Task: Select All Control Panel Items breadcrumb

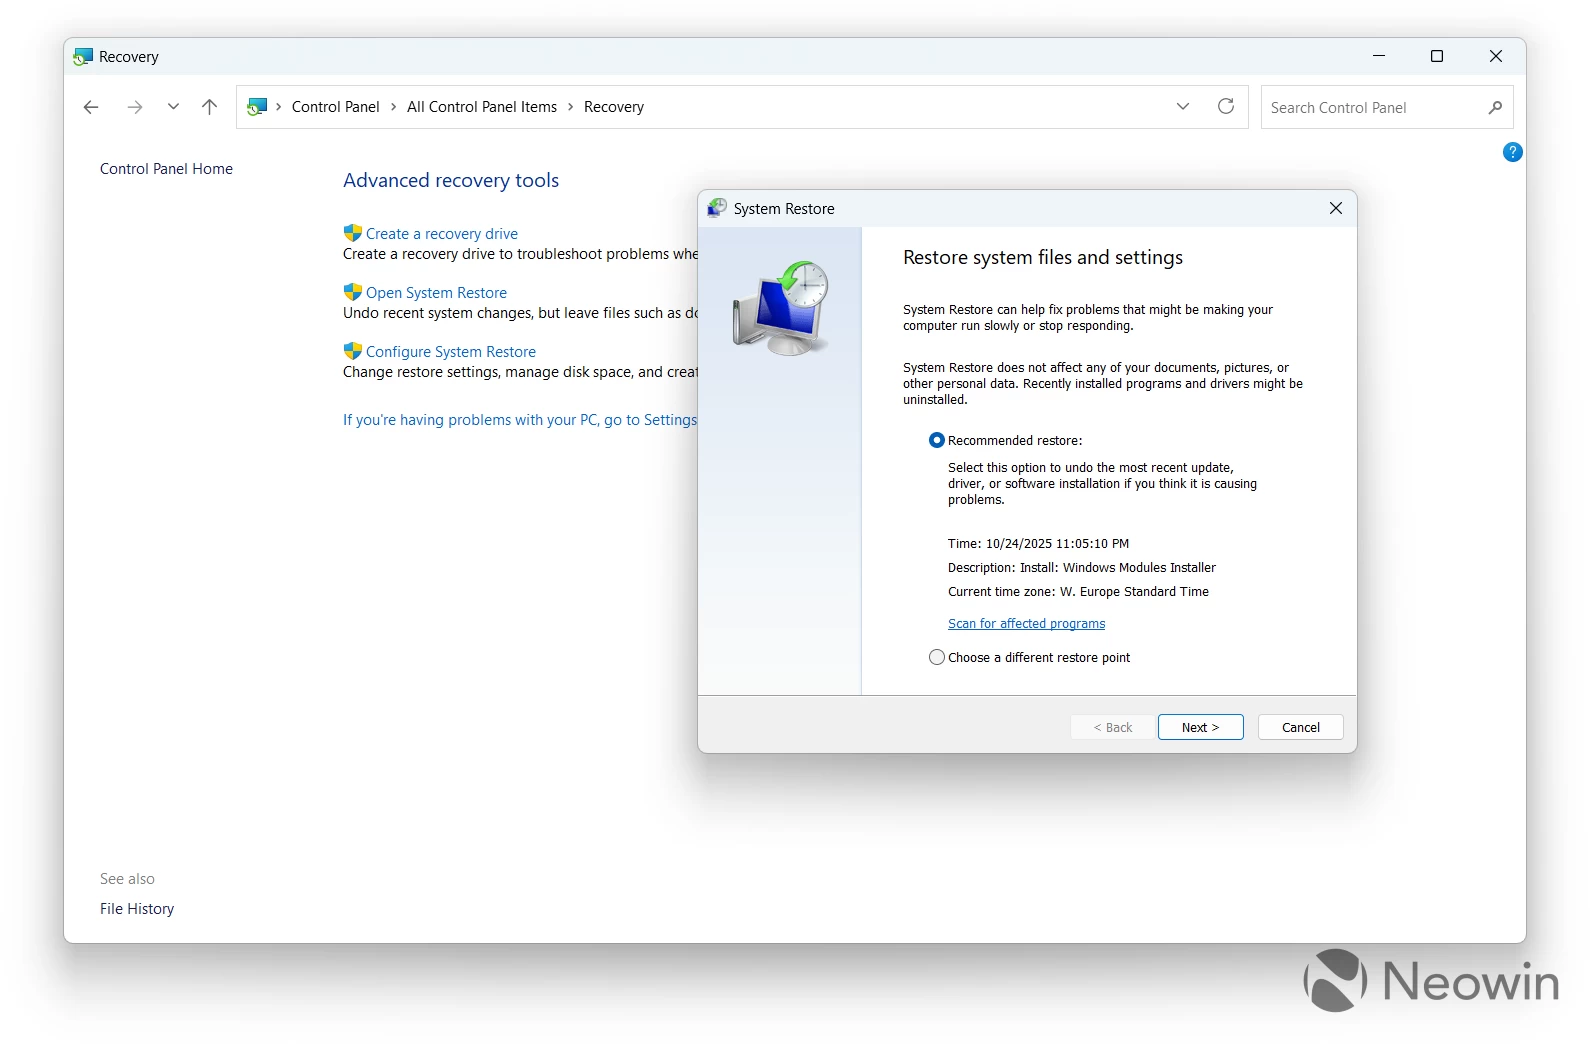Action: tap(482, 107)
